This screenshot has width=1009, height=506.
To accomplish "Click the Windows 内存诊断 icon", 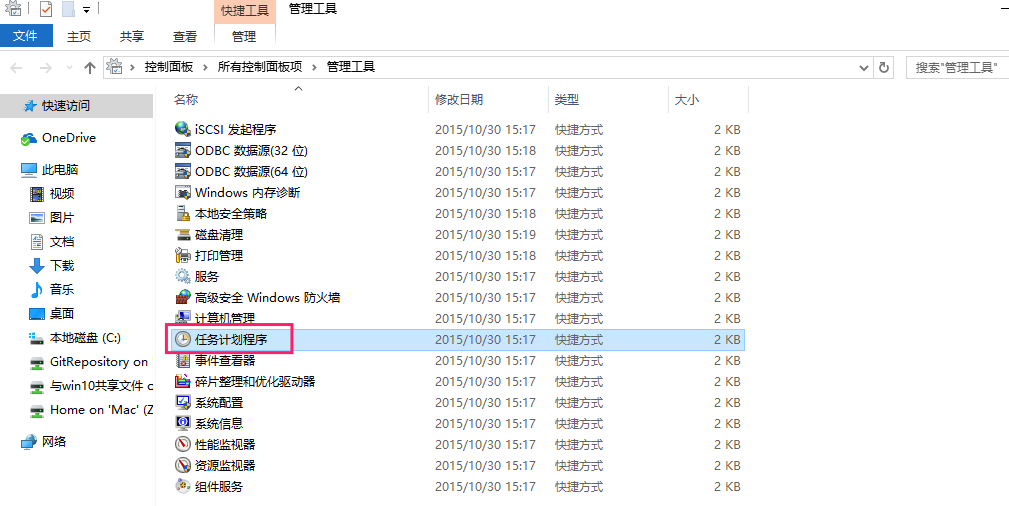I will pyautogui.click(x=183, y=192).
